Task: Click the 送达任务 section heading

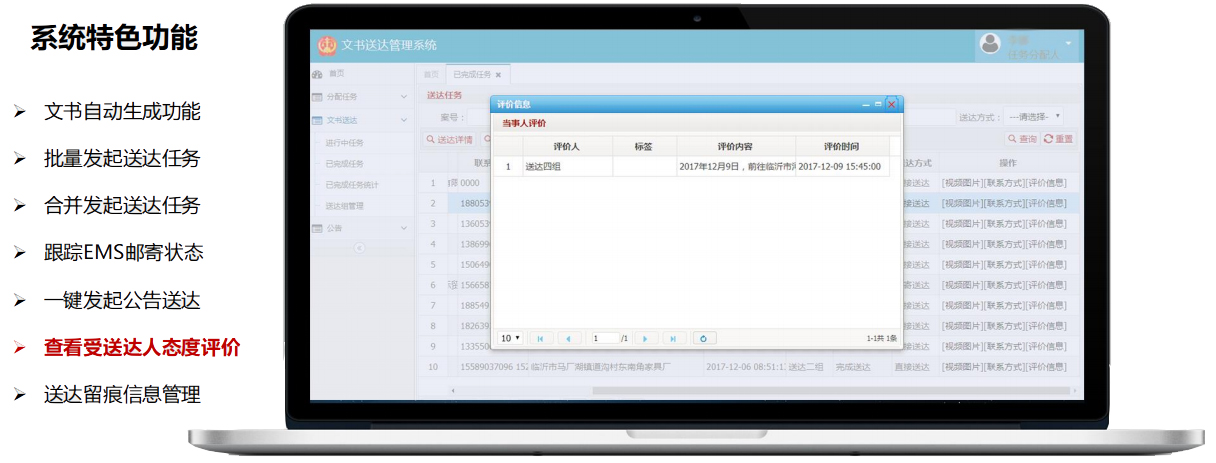Action: pyautogui.click(x=444, y=95)
